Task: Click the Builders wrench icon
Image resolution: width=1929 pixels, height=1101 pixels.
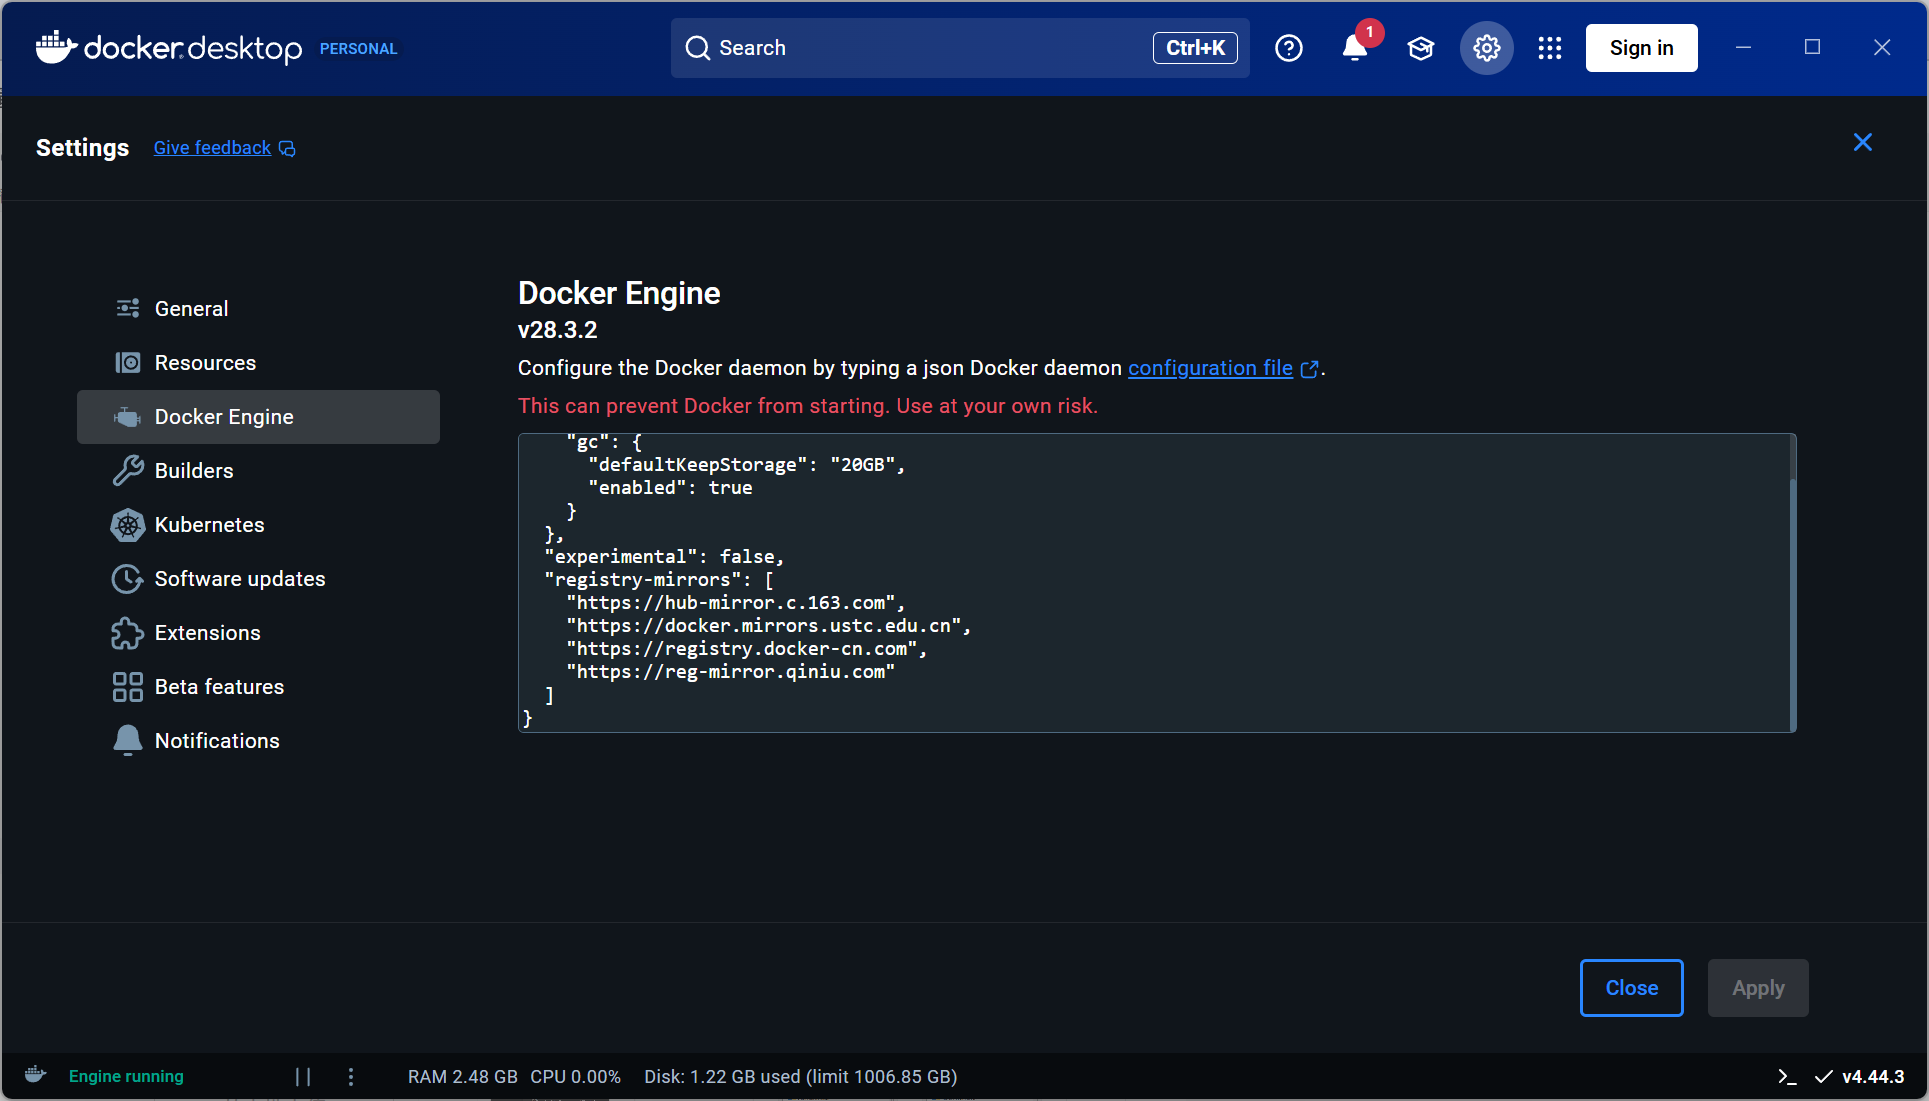Action: [128, 471]
